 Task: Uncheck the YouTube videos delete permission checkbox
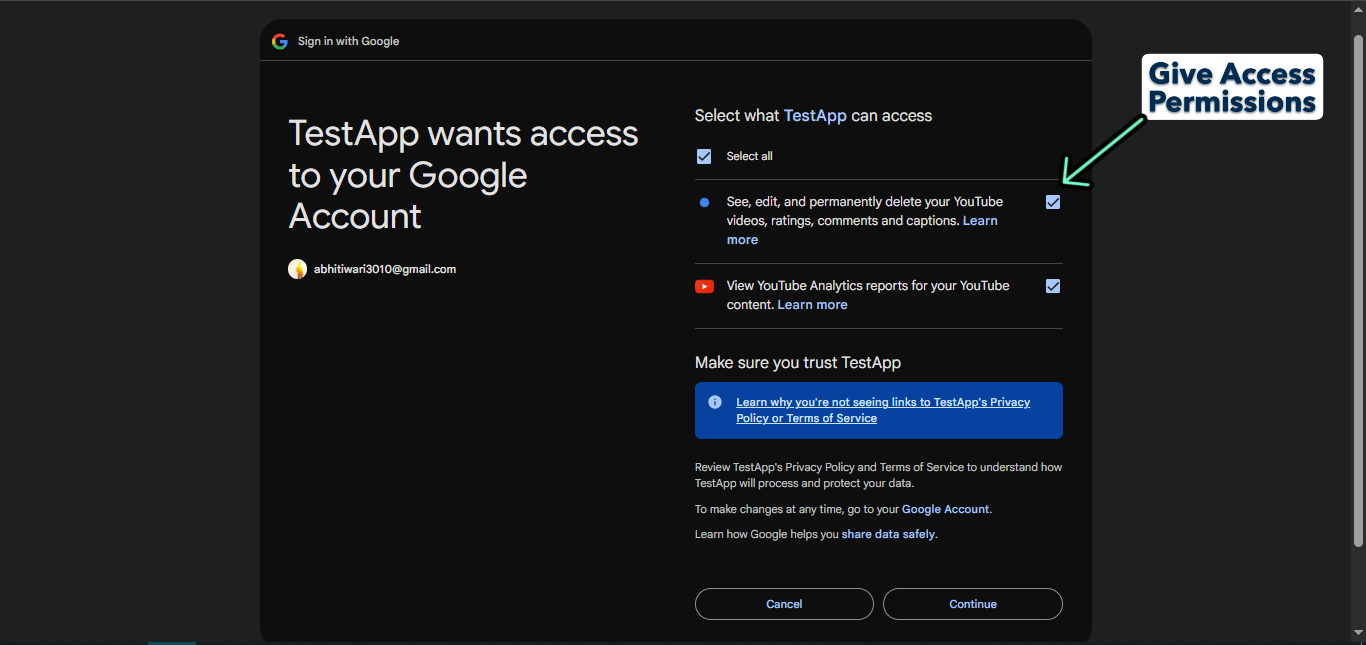pos(1053,202)
